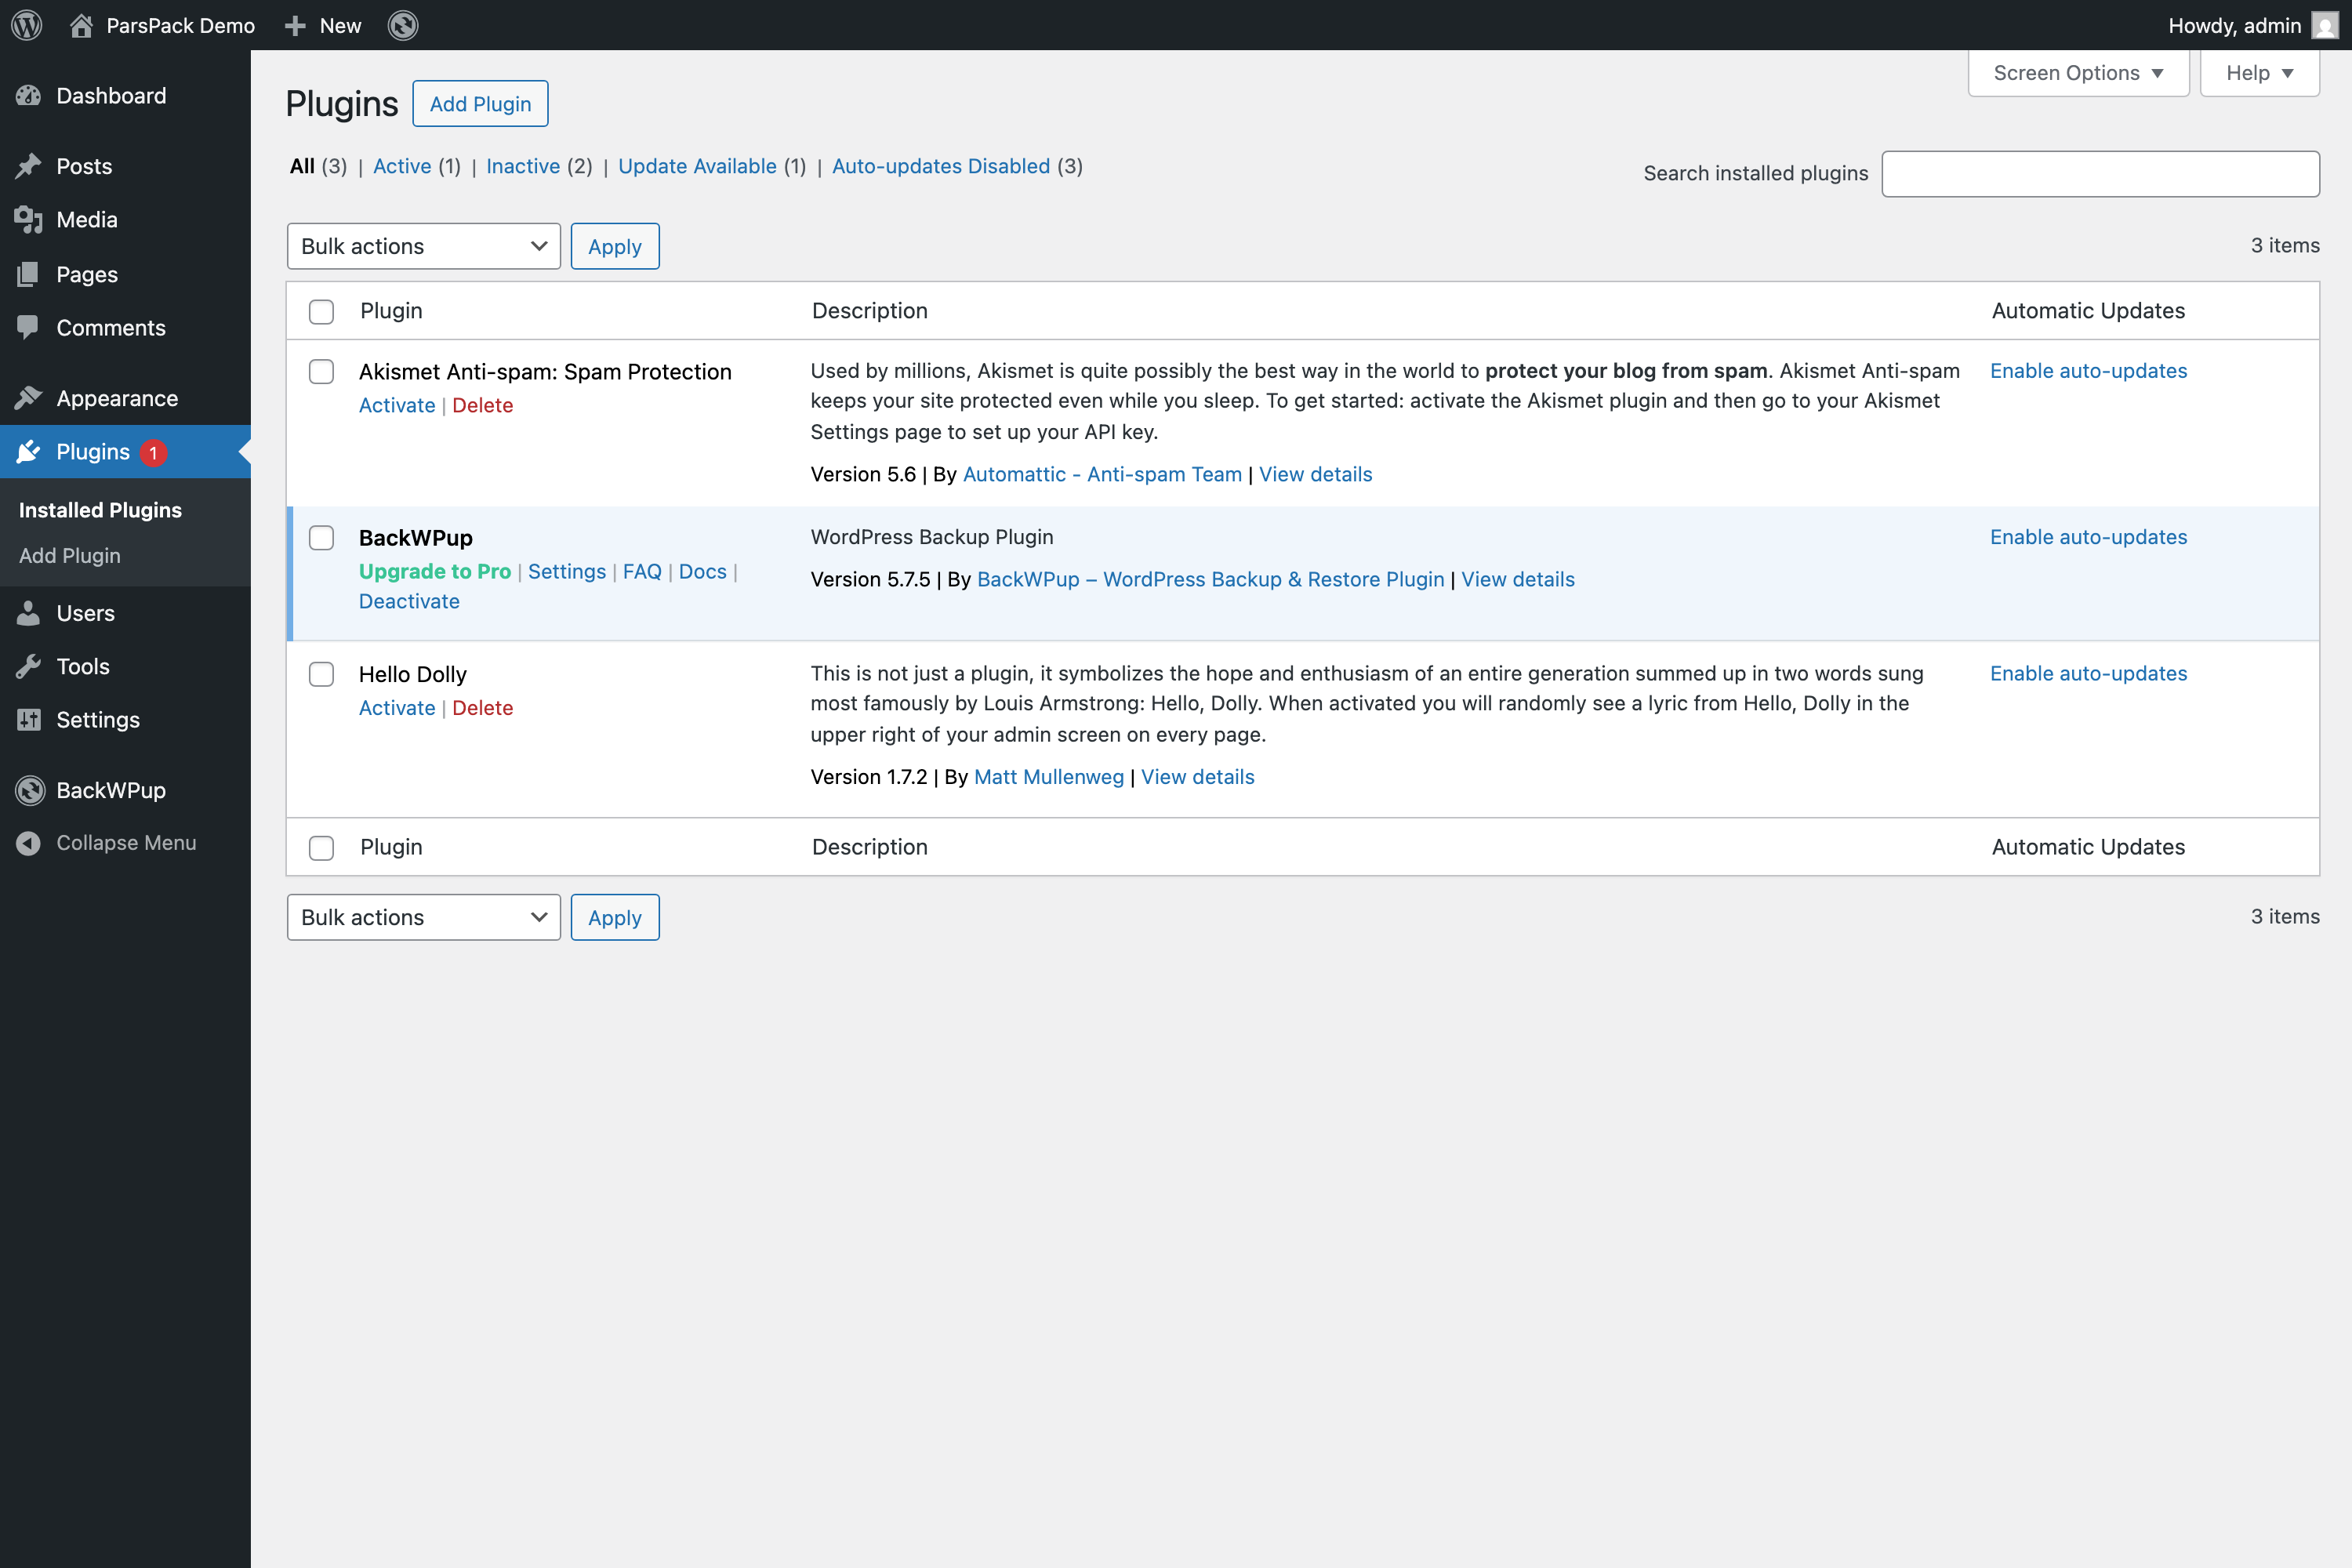Click the BackWPup sidebar icon
This screenshot has width=2352, height=1568.
pyautogui.click(x=30, y=790)
